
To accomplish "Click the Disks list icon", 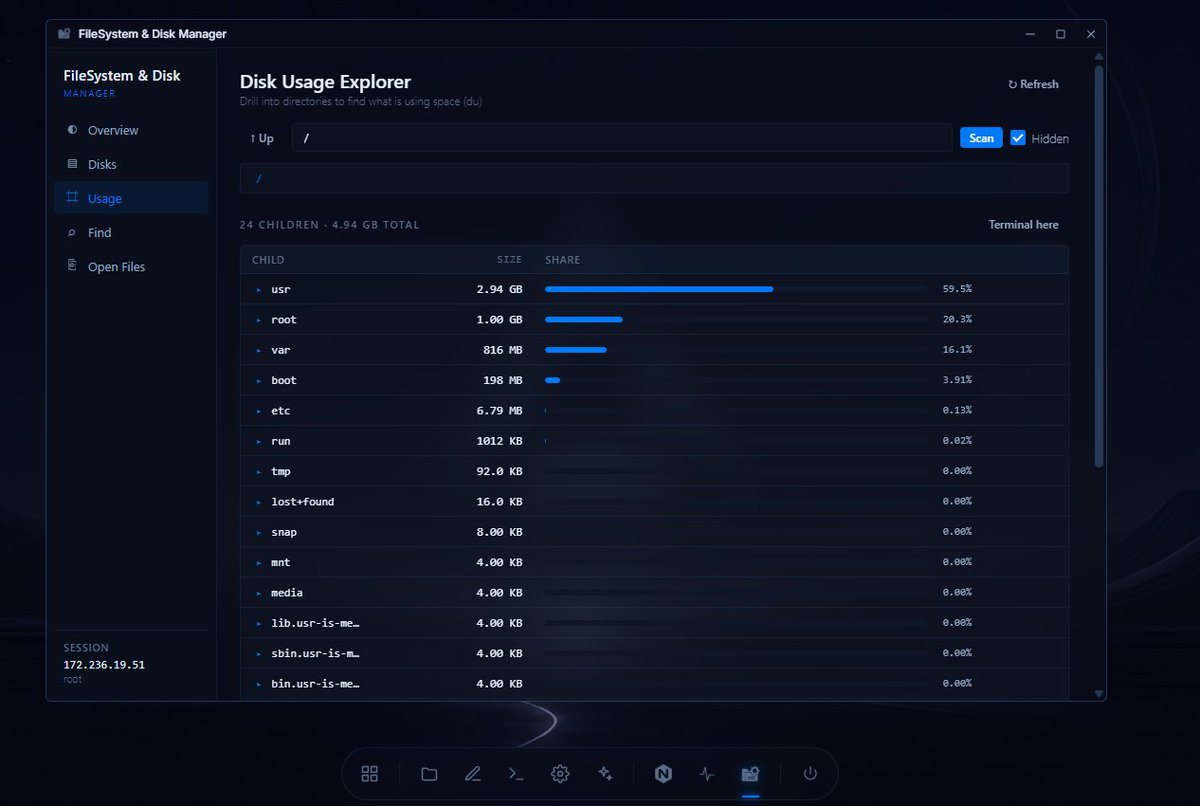I will click(72, 164).
